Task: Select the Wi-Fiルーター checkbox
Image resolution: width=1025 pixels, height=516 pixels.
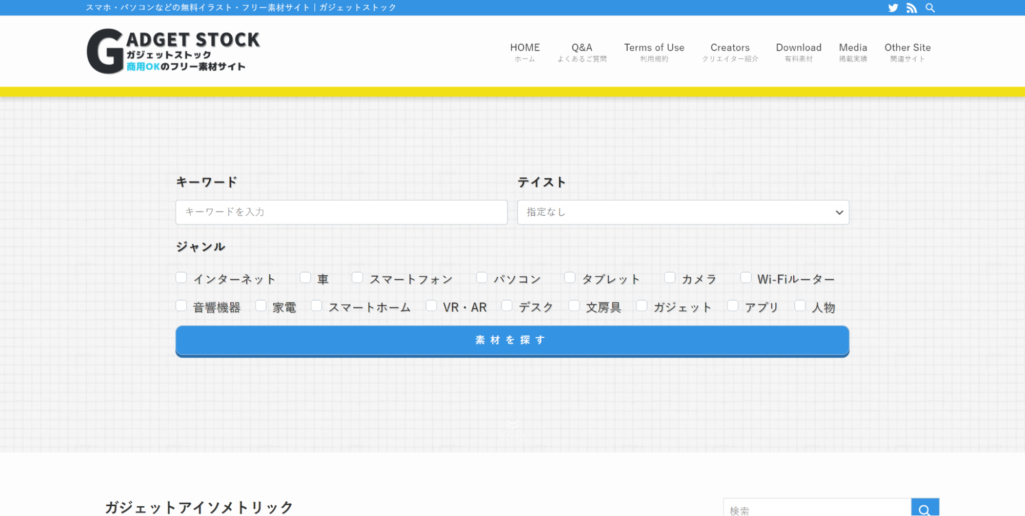Action: coord(746,278)
